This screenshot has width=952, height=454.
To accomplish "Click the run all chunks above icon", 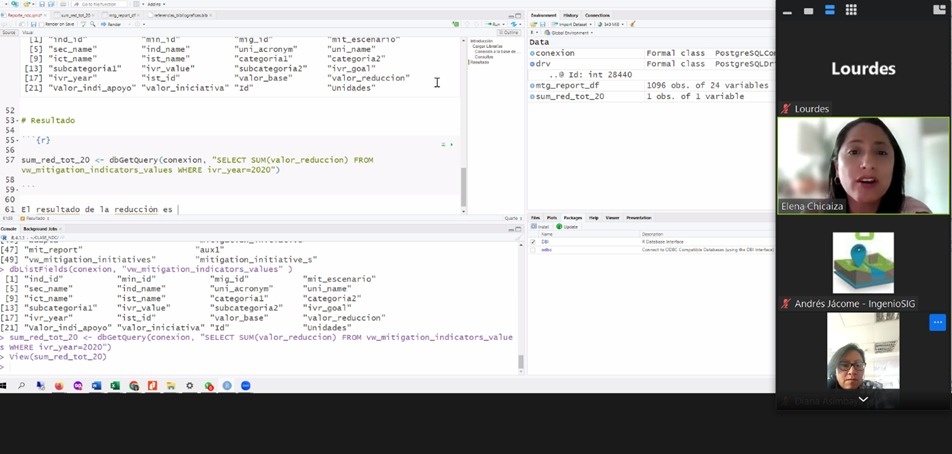I will 443,144.
